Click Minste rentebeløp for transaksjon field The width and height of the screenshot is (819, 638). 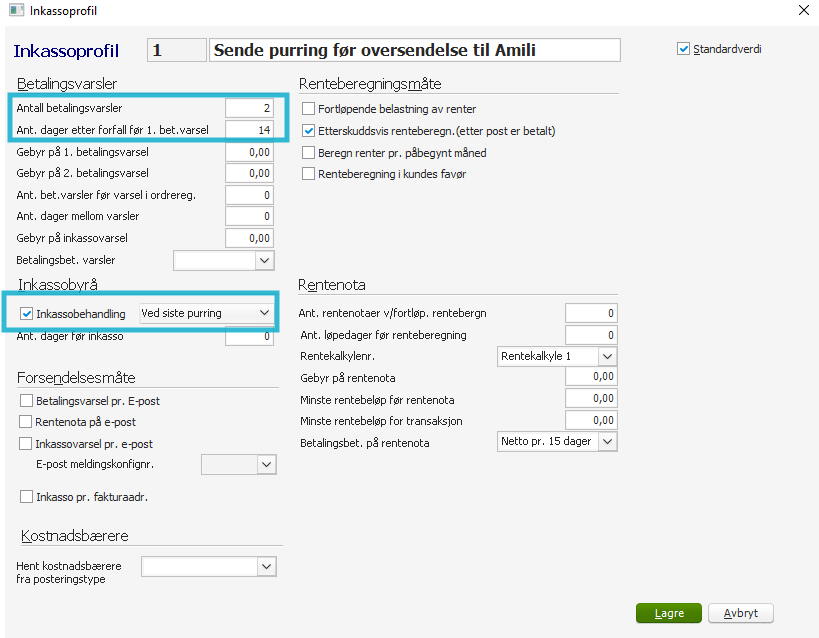[591, 421]
